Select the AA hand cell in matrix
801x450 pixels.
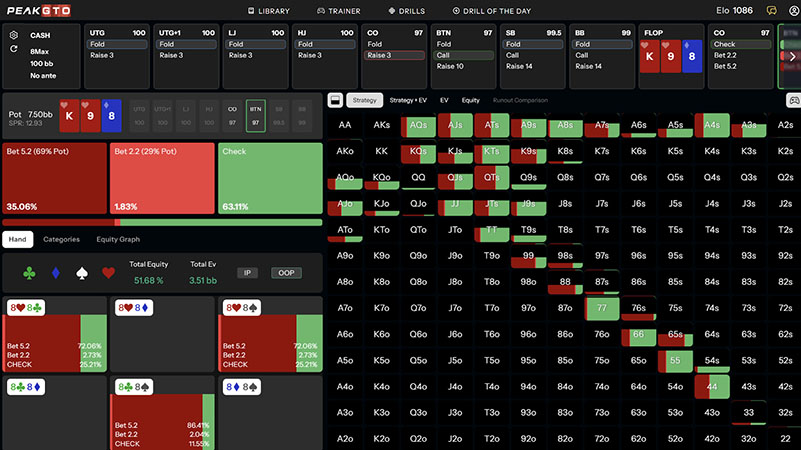(x=345, y=125)
